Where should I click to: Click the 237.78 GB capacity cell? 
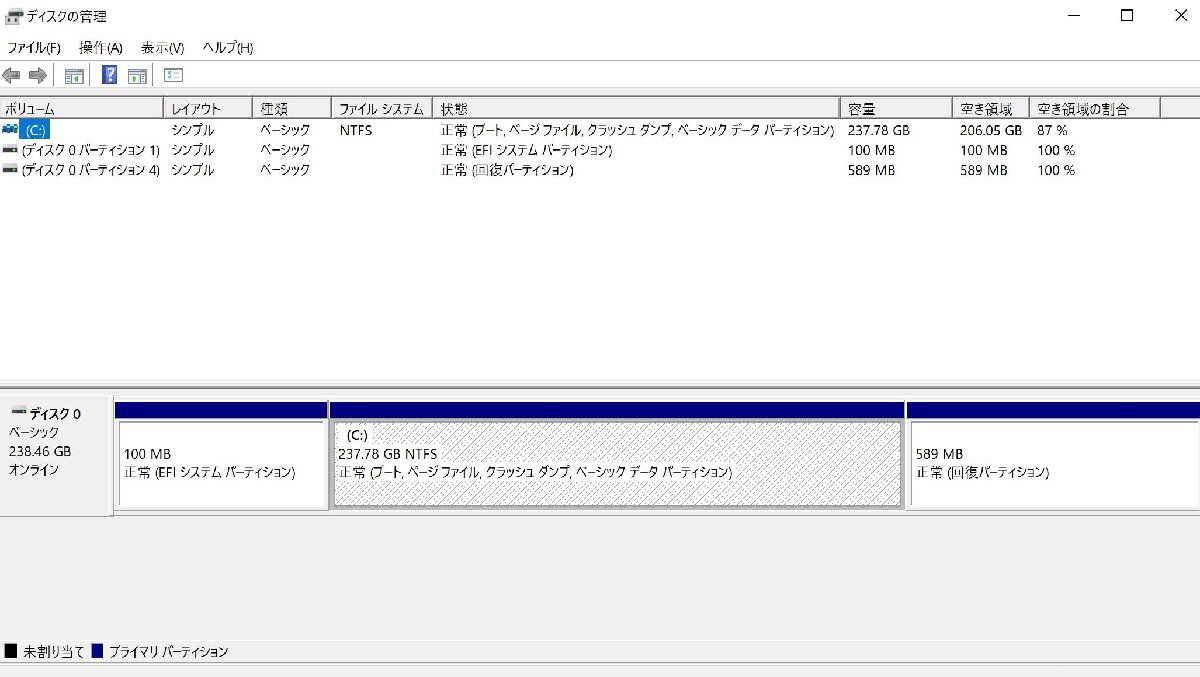point(879,130)
